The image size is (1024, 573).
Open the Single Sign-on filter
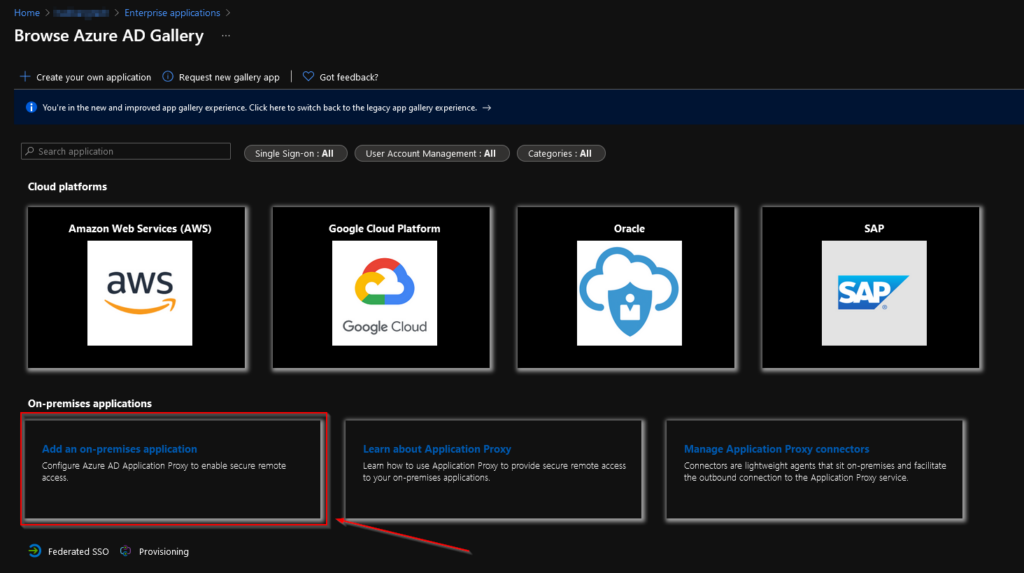coord(295,154)
